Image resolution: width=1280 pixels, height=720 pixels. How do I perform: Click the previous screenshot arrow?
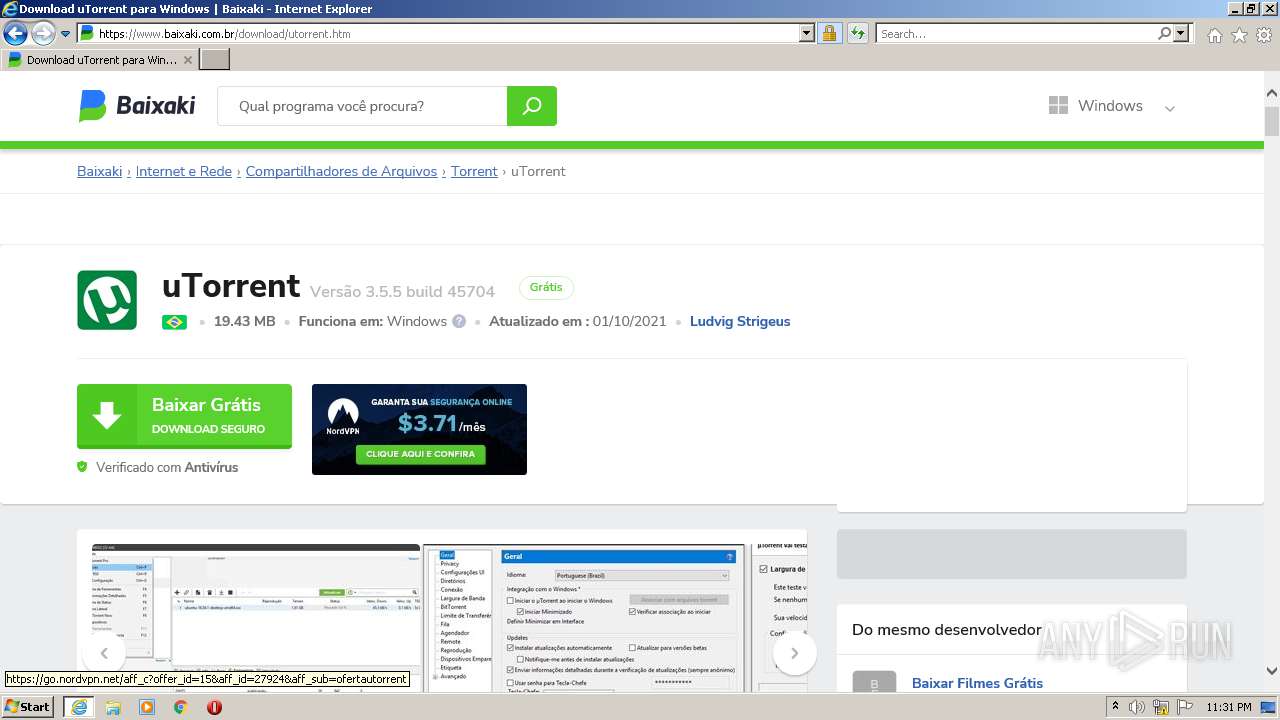[x=104, y=653]
